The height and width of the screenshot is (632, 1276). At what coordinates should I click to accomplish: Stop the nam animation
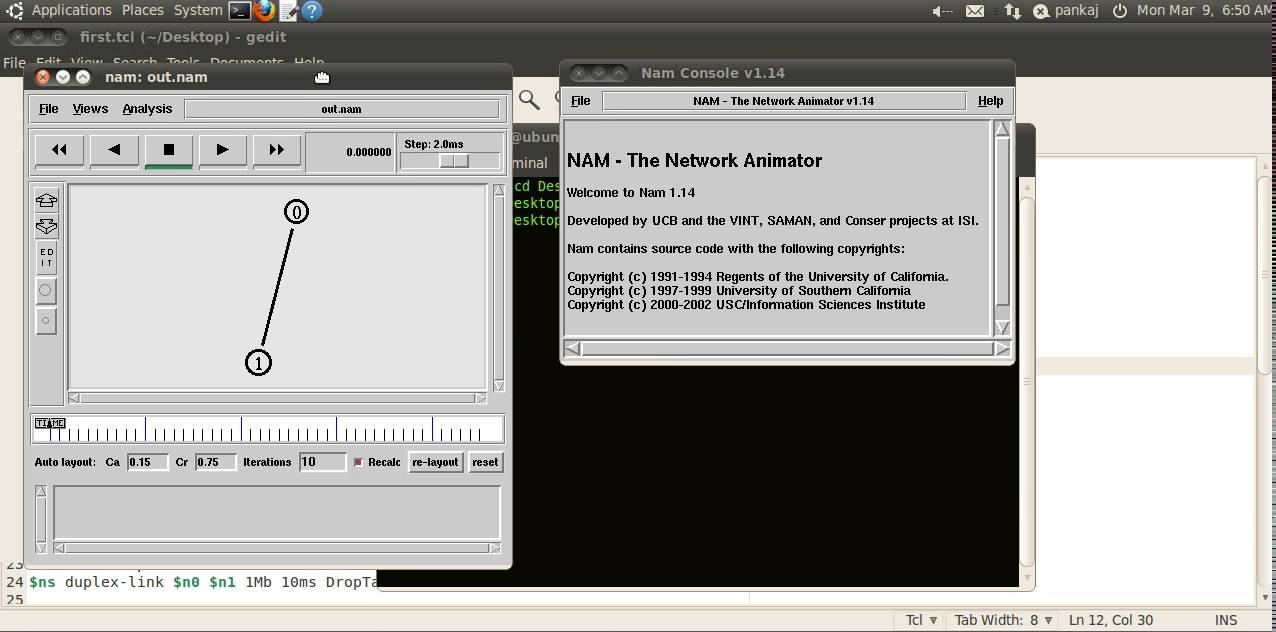click(x=168, y=150)
